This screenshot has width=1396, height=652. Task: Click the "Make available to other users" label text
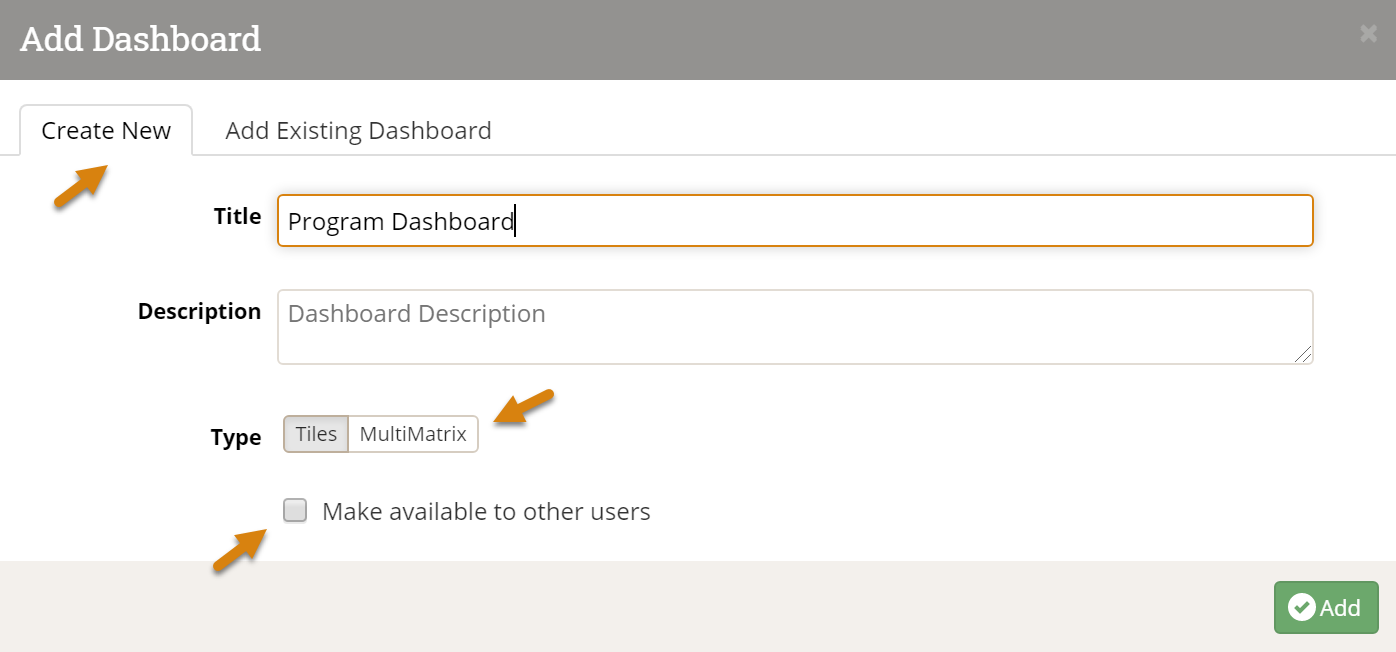(x=486, y=512)
